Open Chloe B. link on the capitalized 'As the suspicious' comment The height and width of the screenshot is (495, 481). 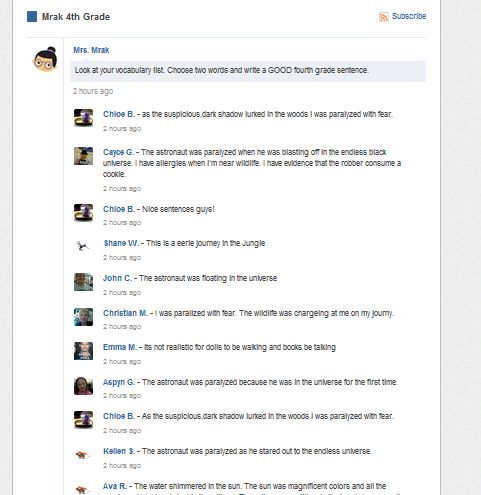click(x=119, y=416)
